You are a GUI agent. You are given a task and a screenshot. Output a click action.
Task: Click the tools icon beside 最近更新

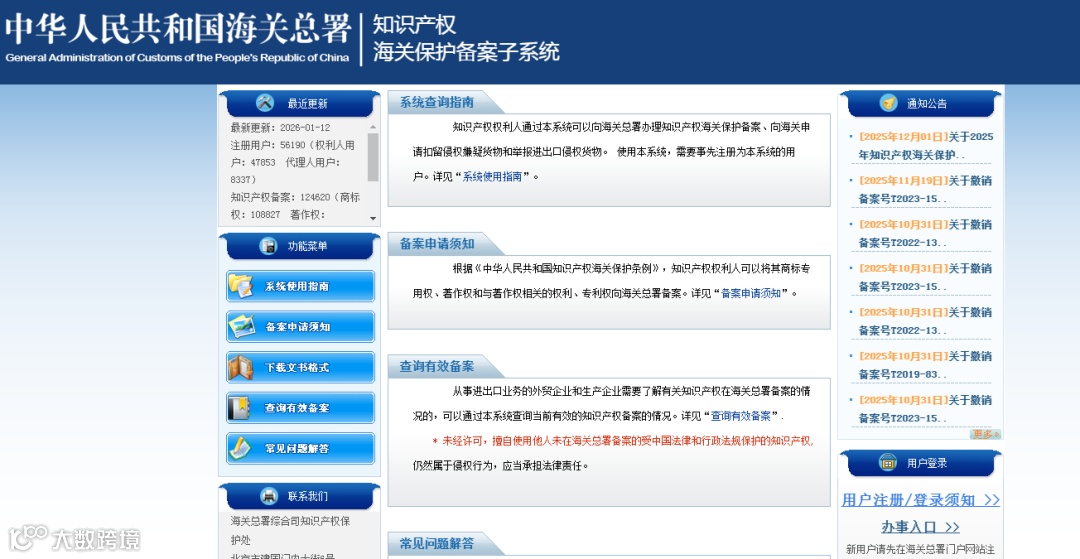pyautogui.click(x=264, y=103)
